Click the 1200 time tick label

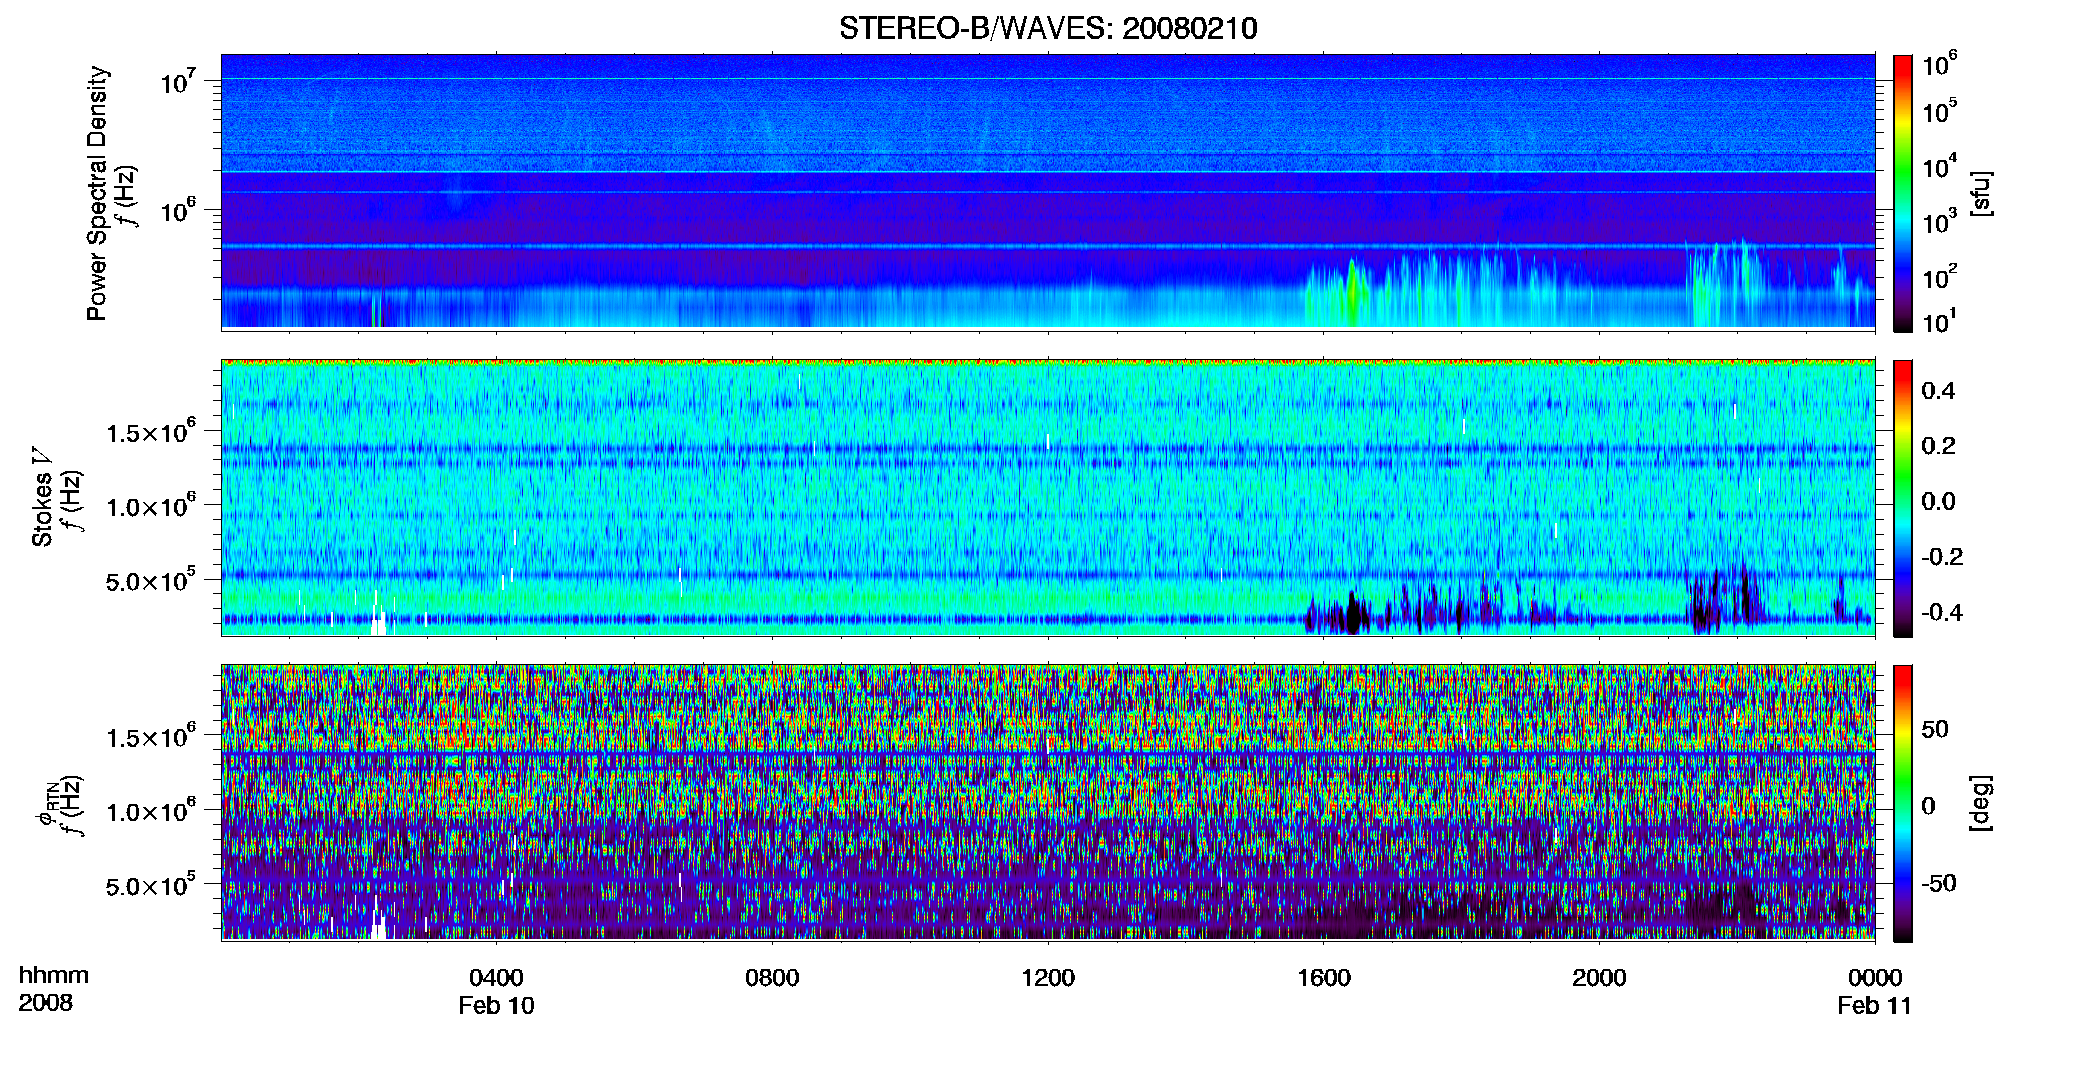tap(1048, 977)
